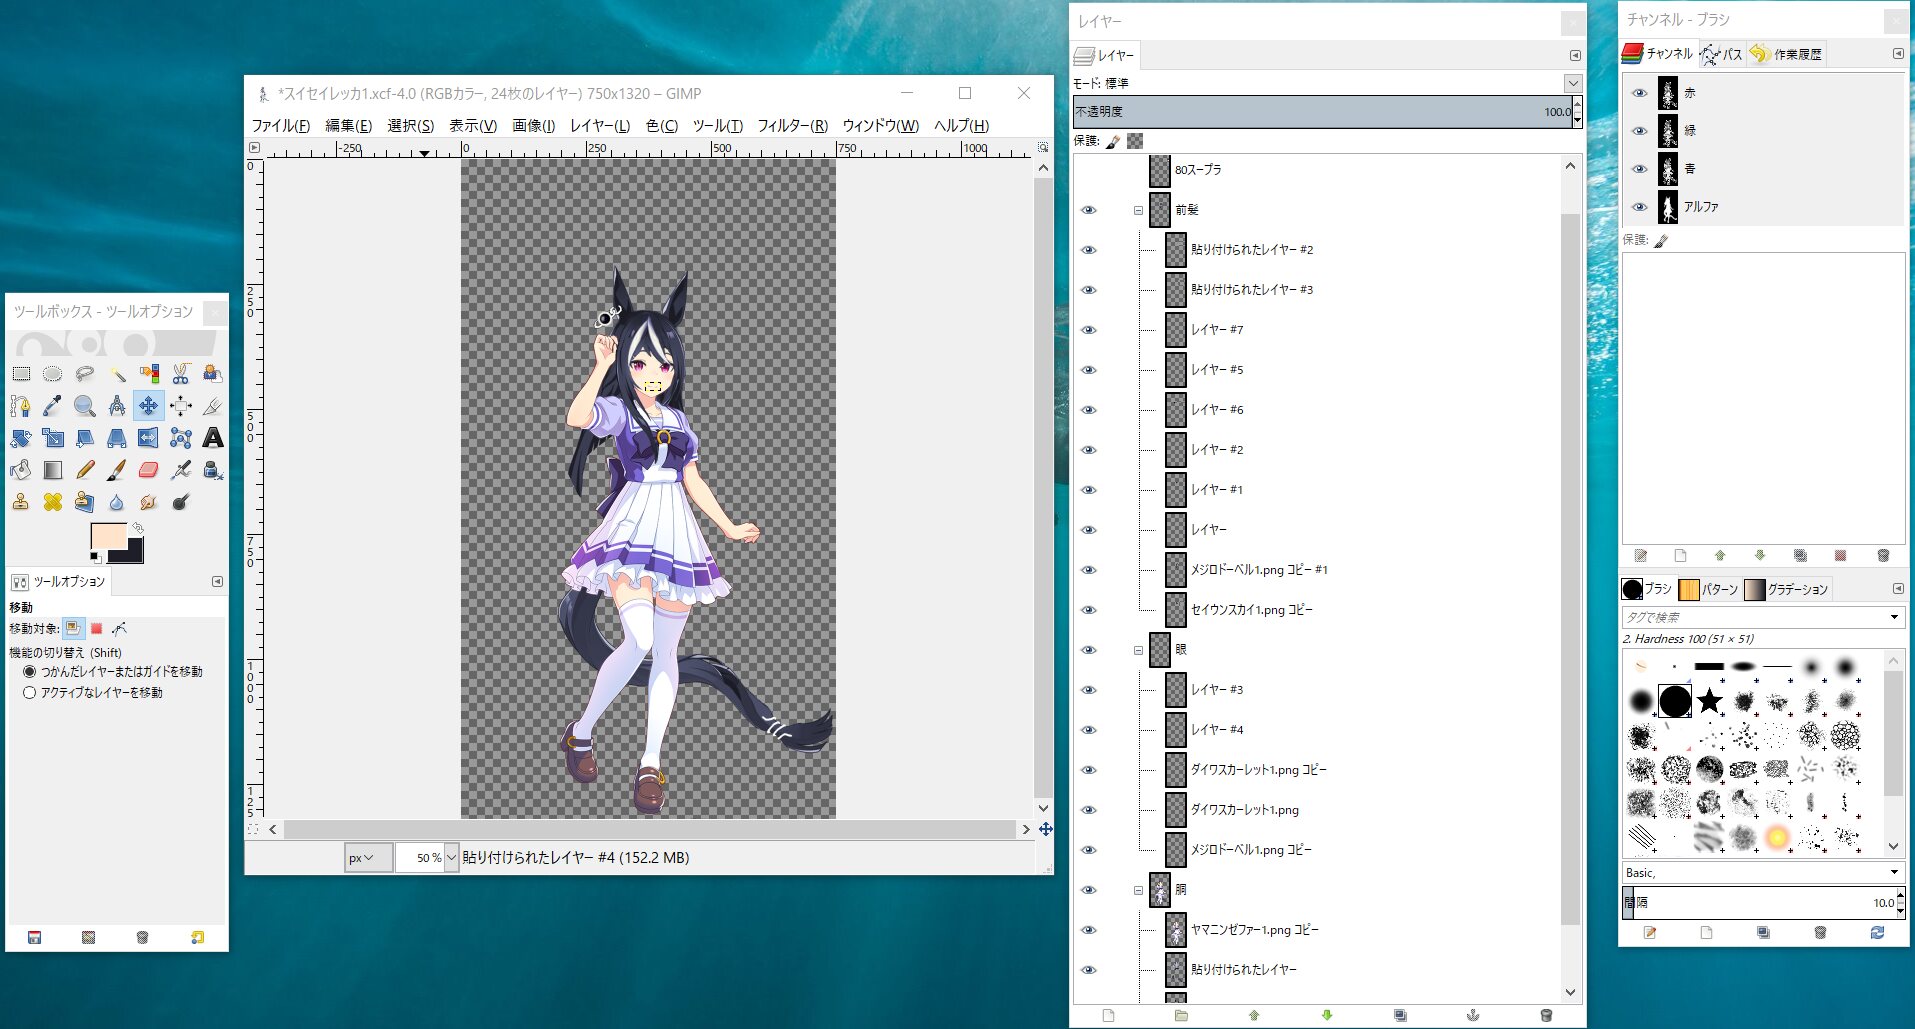Select the Scale tool
Viewport: 1915px width, 1029px height.
(x=53, y=438)
